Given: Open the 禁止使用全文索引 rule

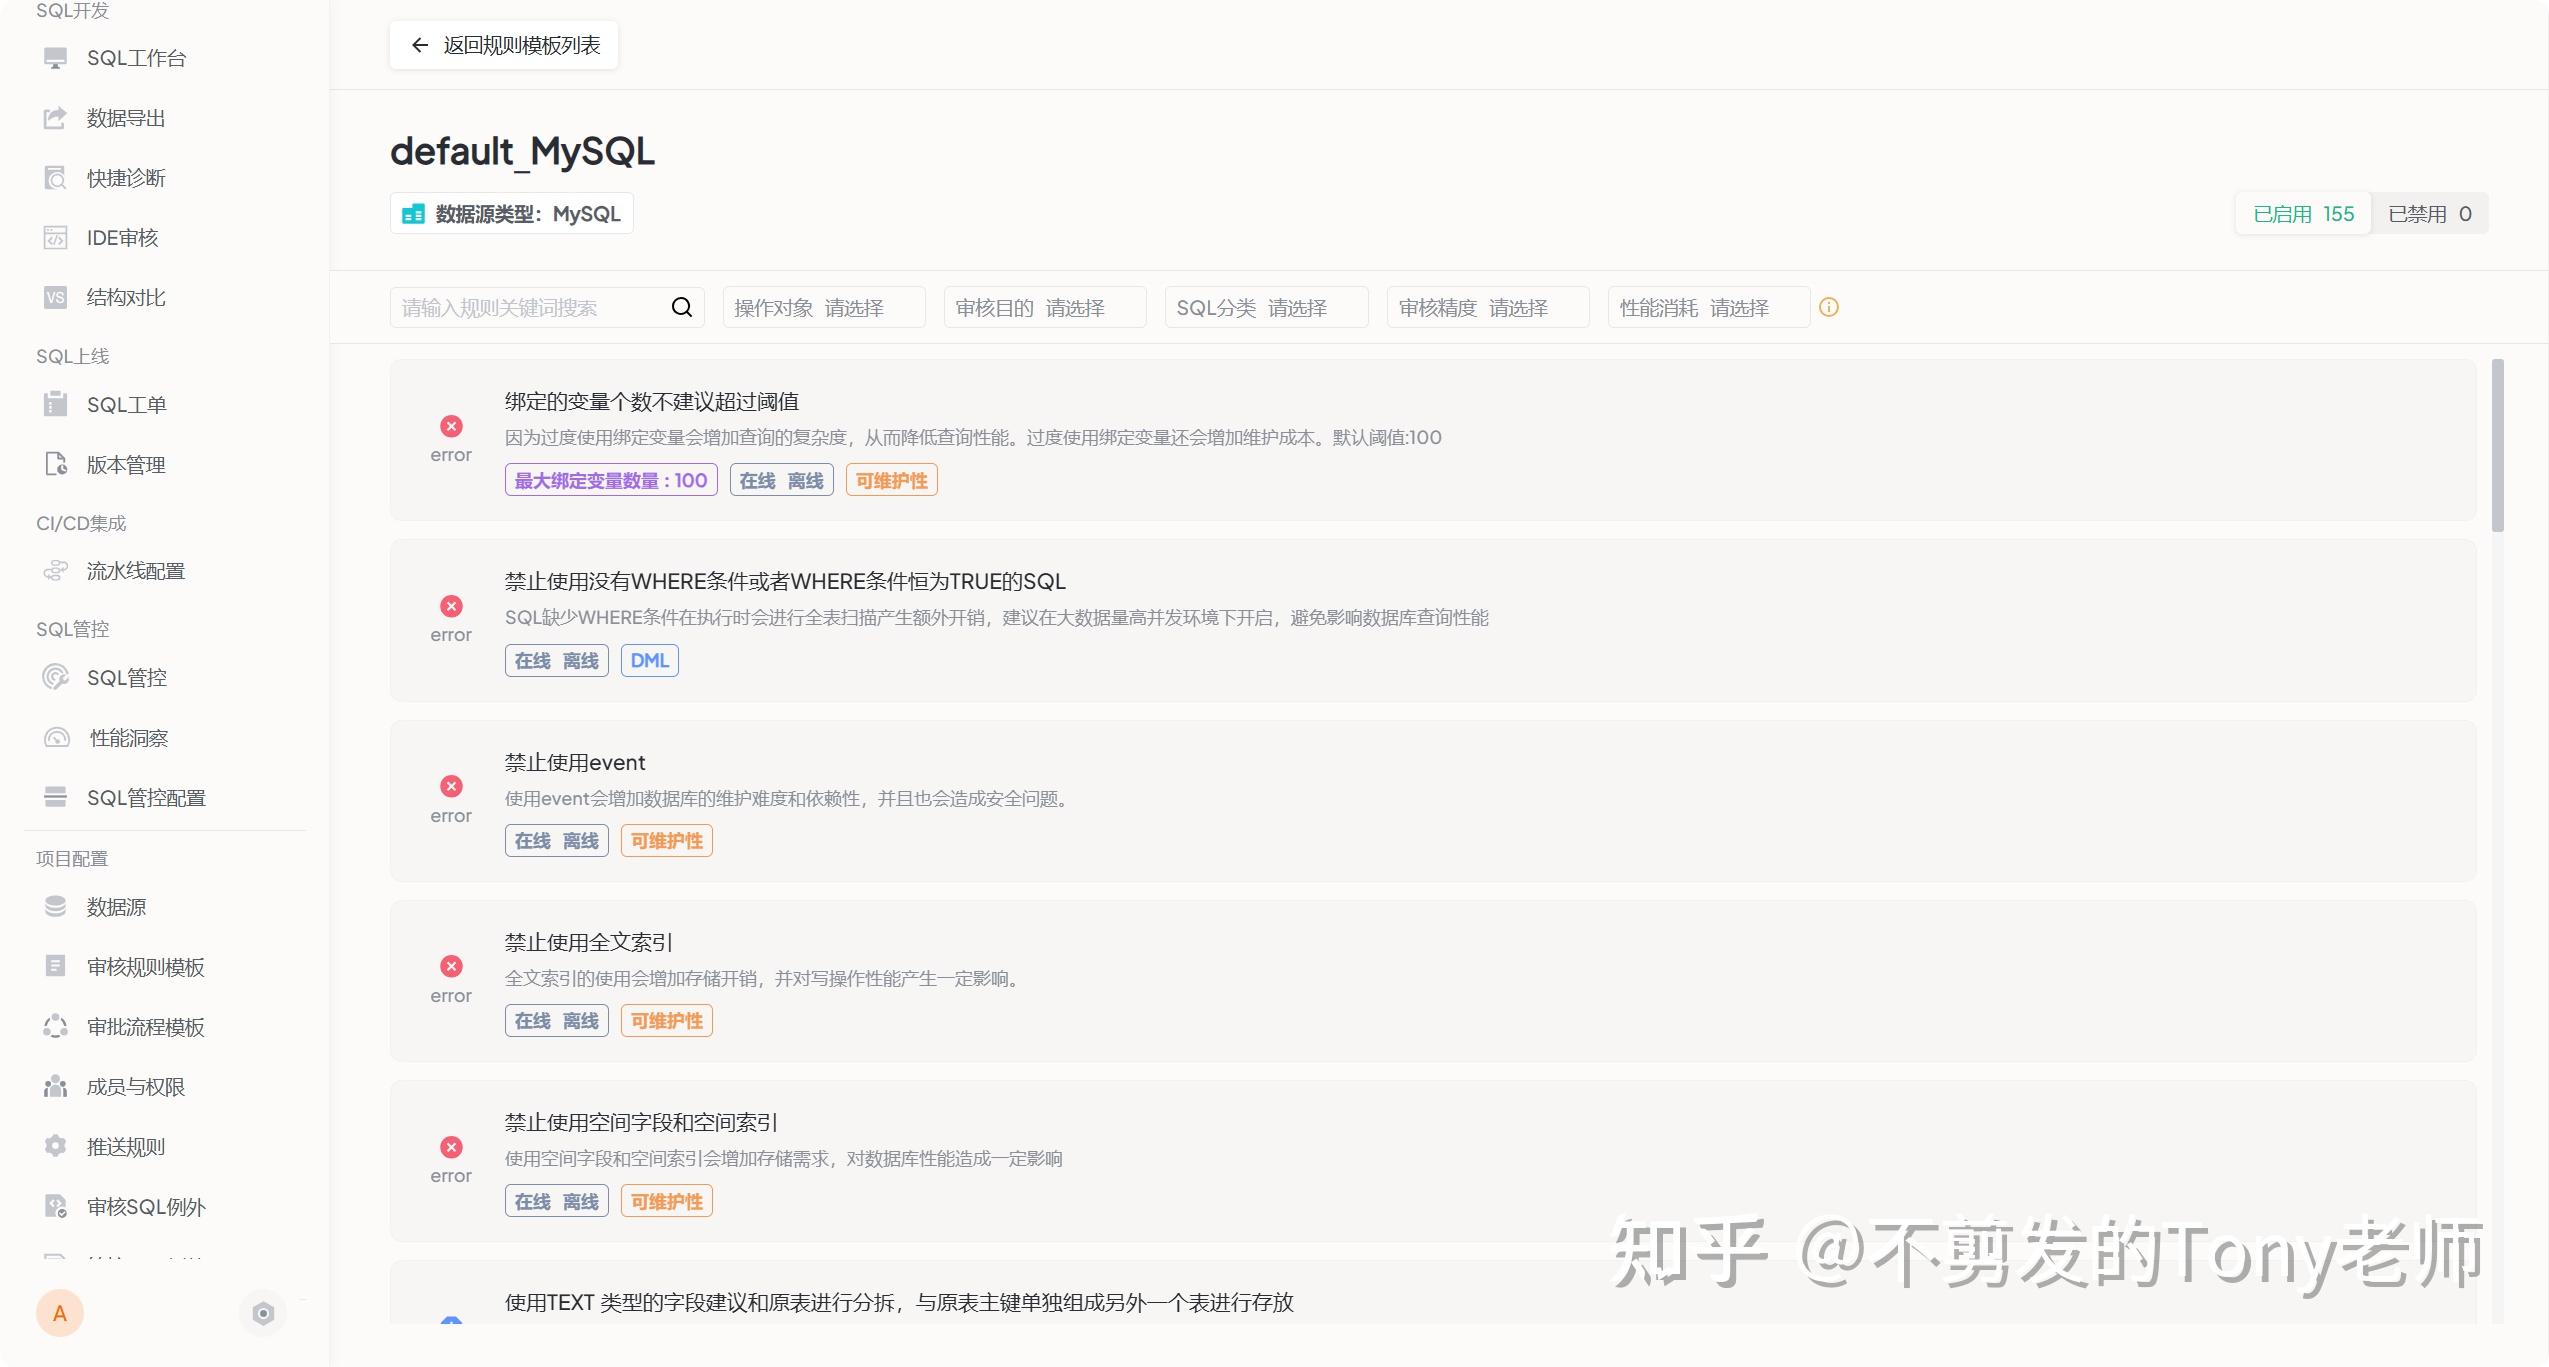Looking at the screenshot, I should 588,941.
